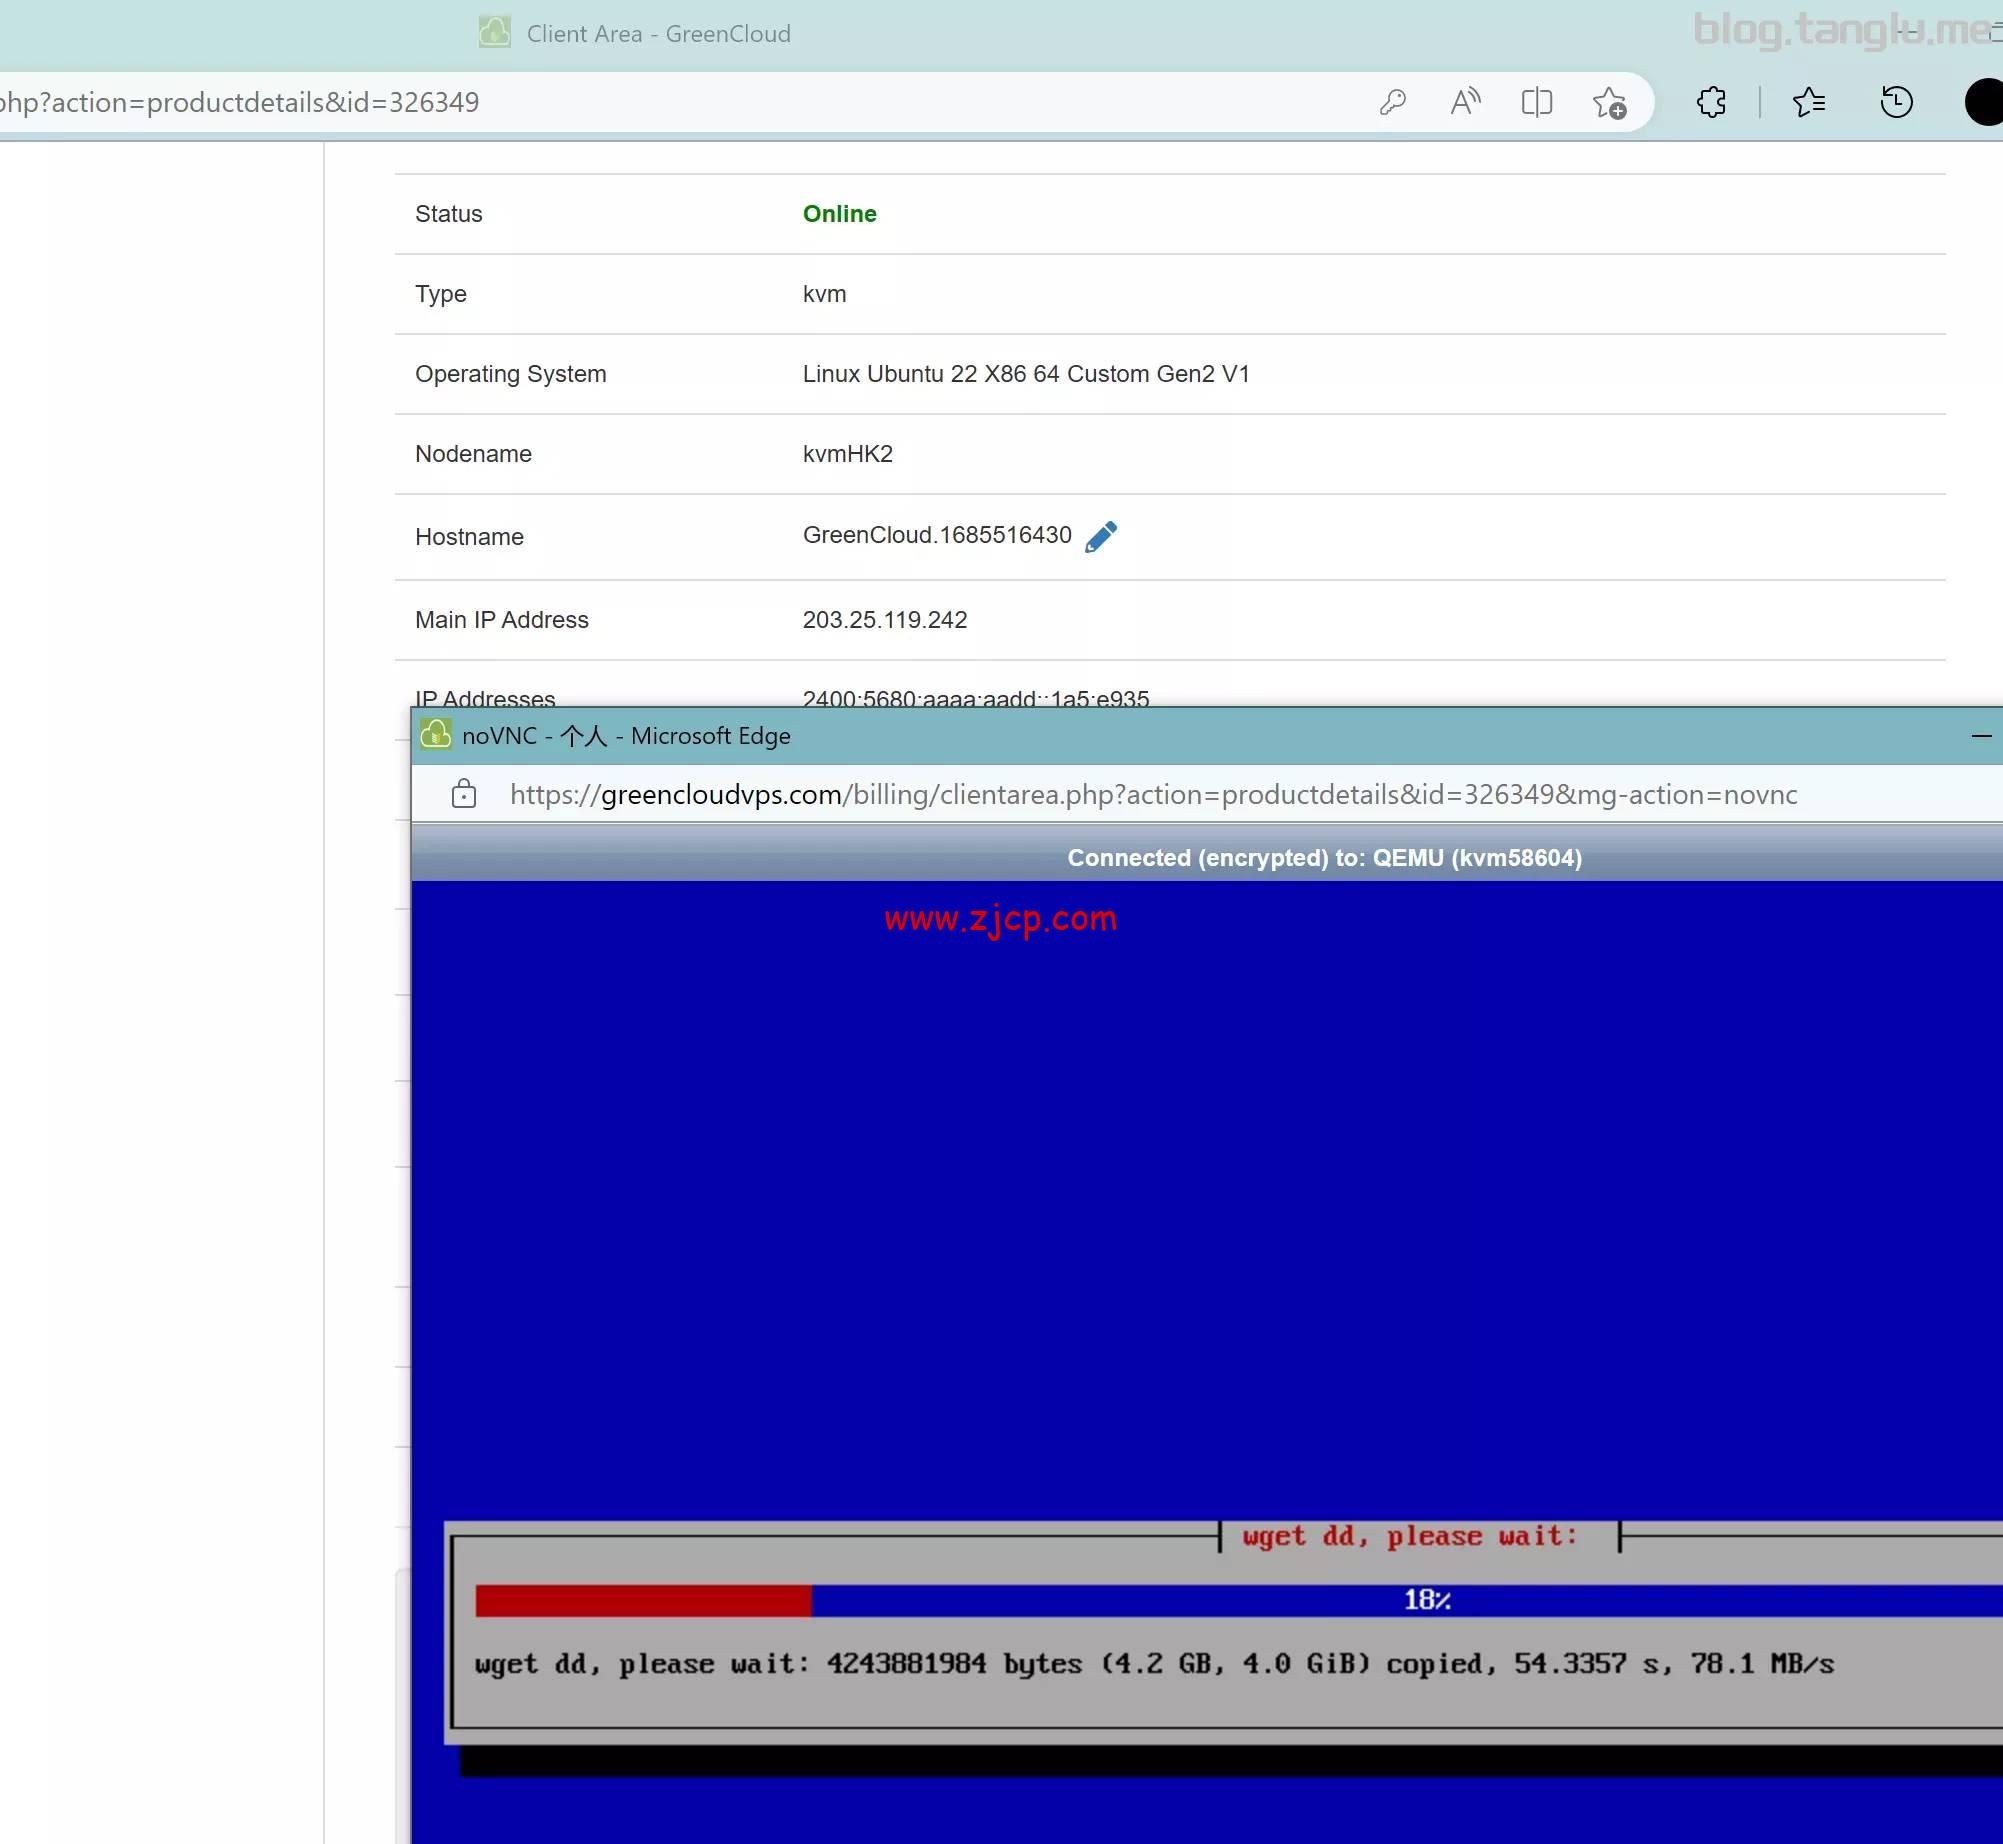Click inside the blue VNC console display
This screenshot has height=1844, width=2003.
point(1200,1200)
